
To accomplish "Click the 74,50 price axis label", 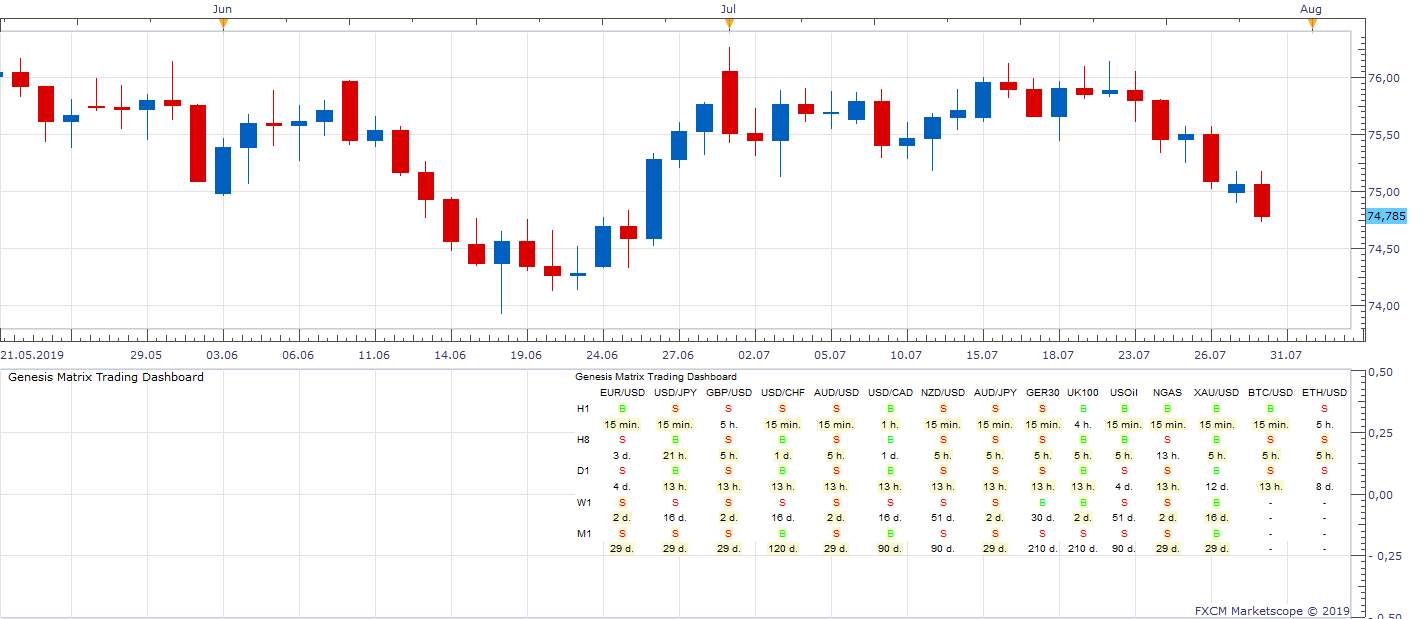I will tap(1382, 249).
